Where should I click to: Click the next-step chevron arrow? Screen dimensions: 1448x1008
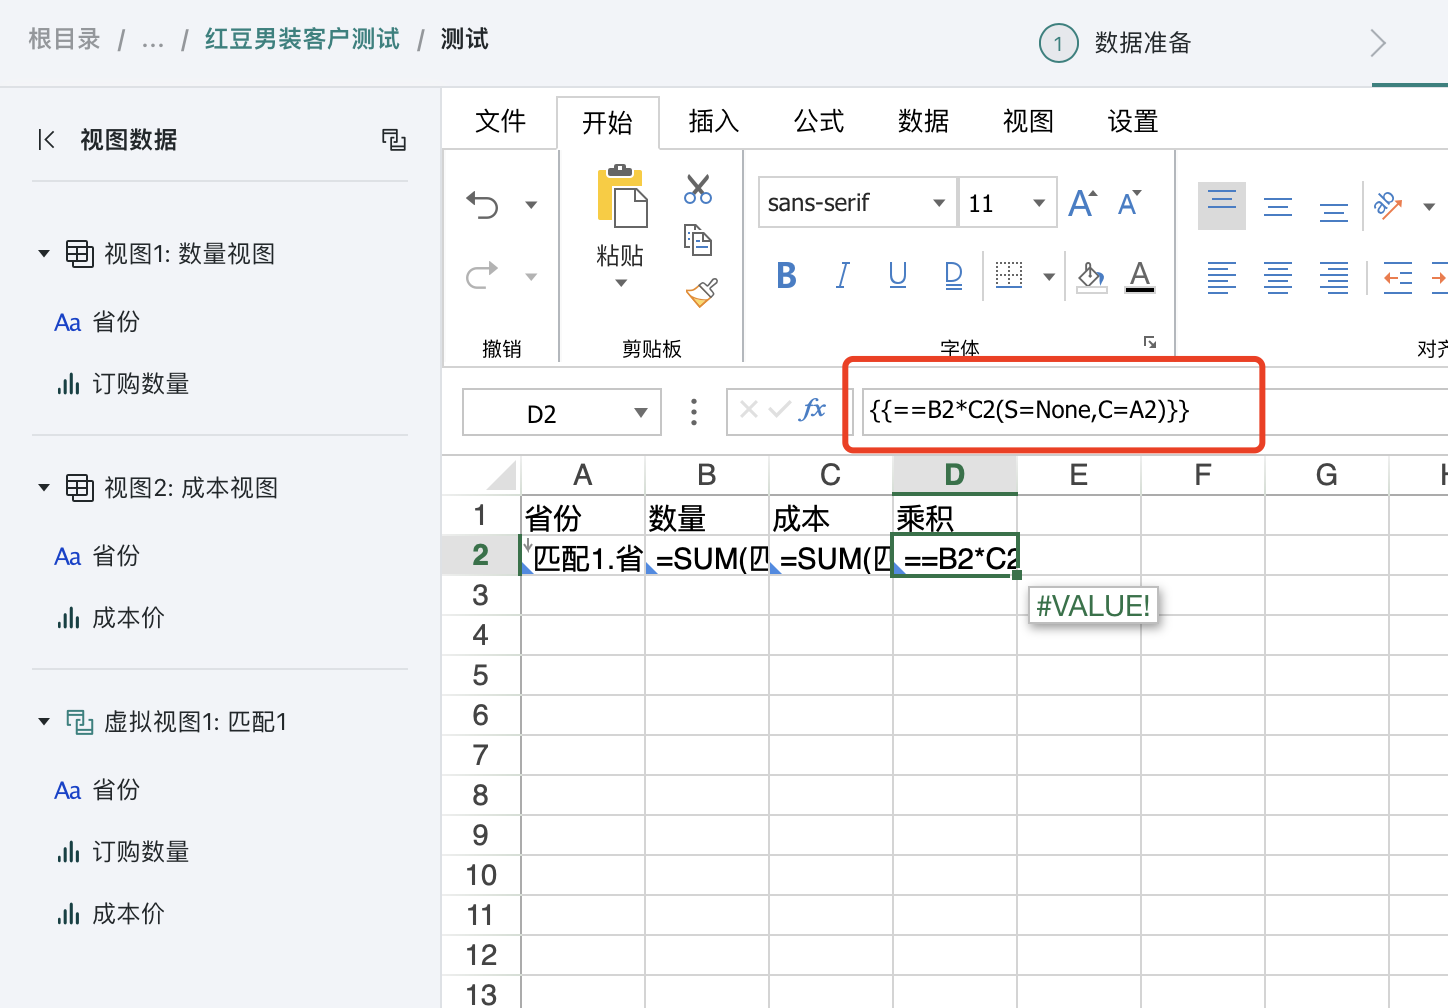tap(1378, 43)
